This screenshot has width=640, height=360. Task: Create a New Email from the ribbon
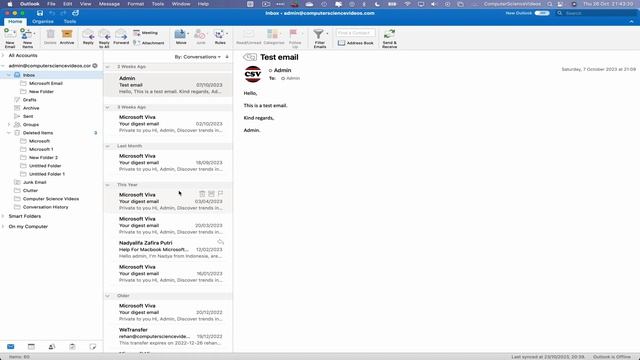10,38
